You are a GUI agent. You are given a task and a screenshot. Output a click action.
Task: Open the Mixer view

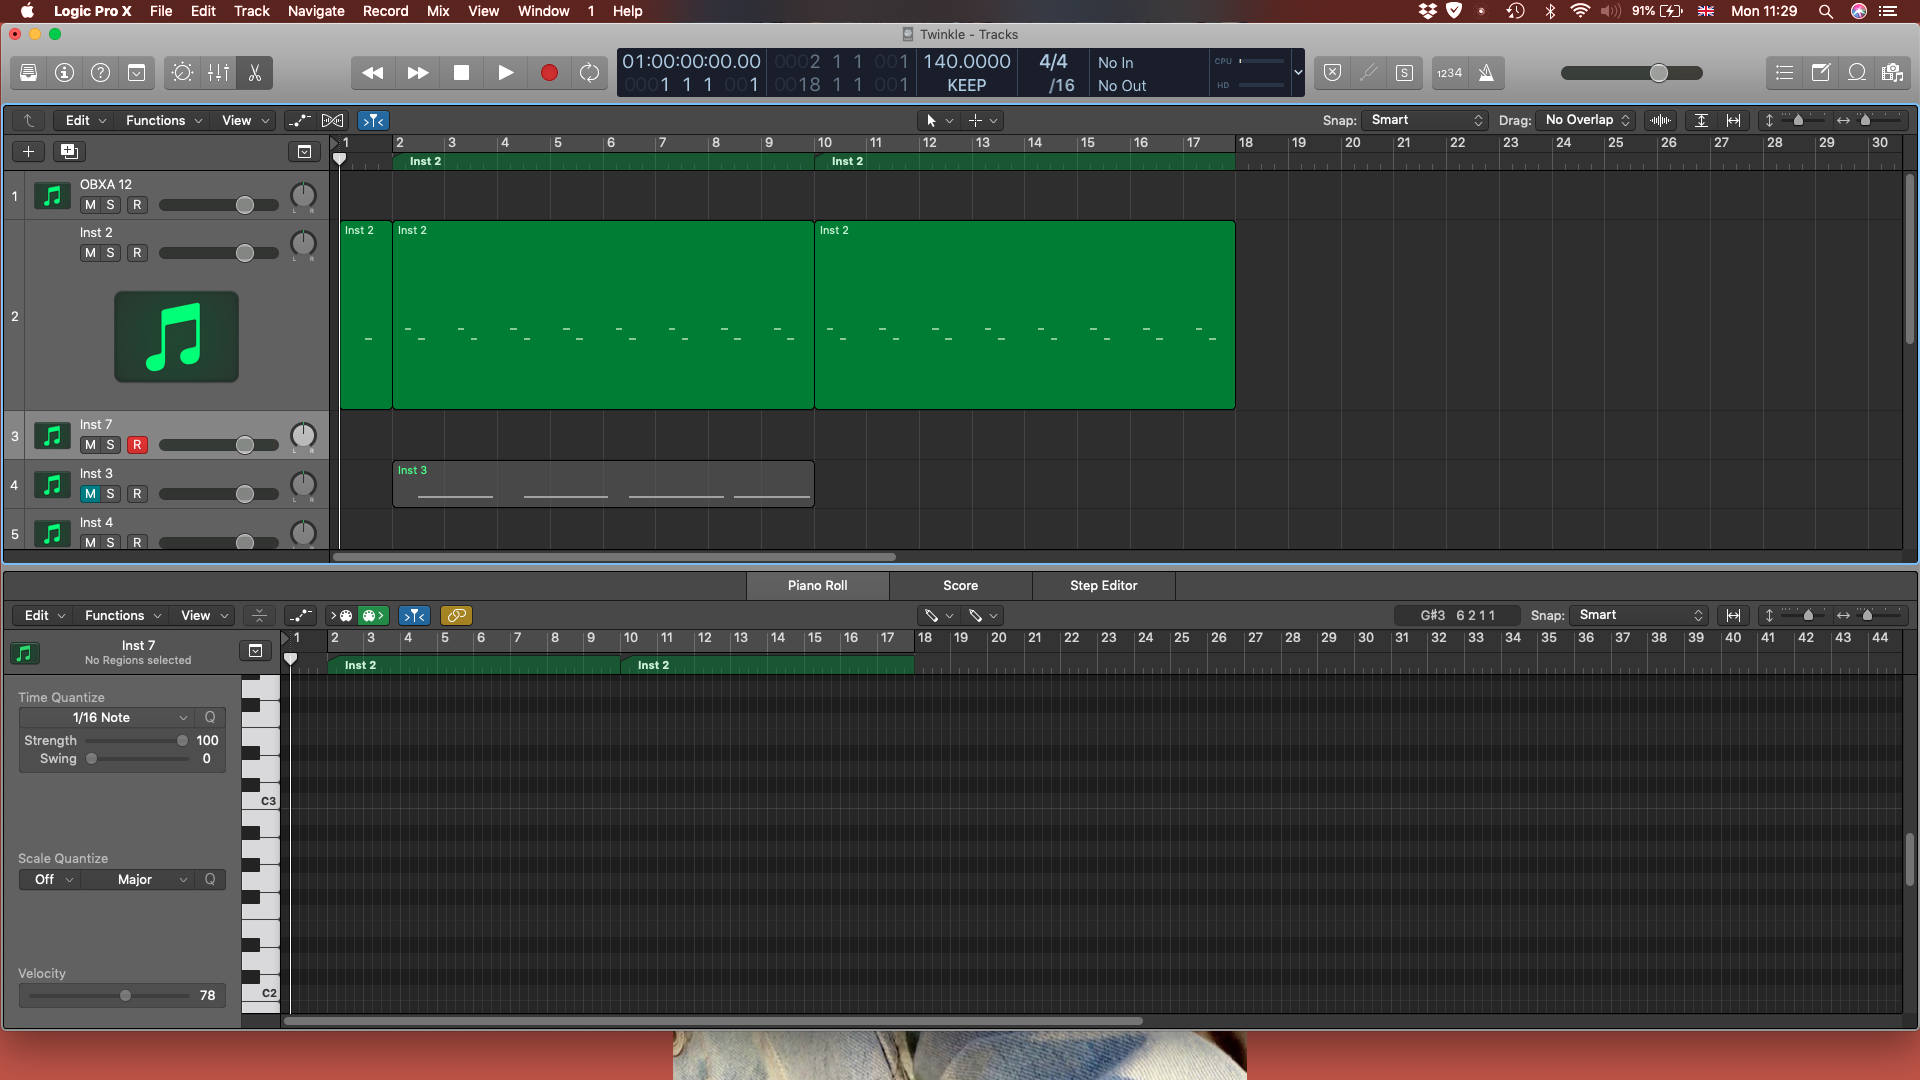pyautogui.click(x=218, y=72)
